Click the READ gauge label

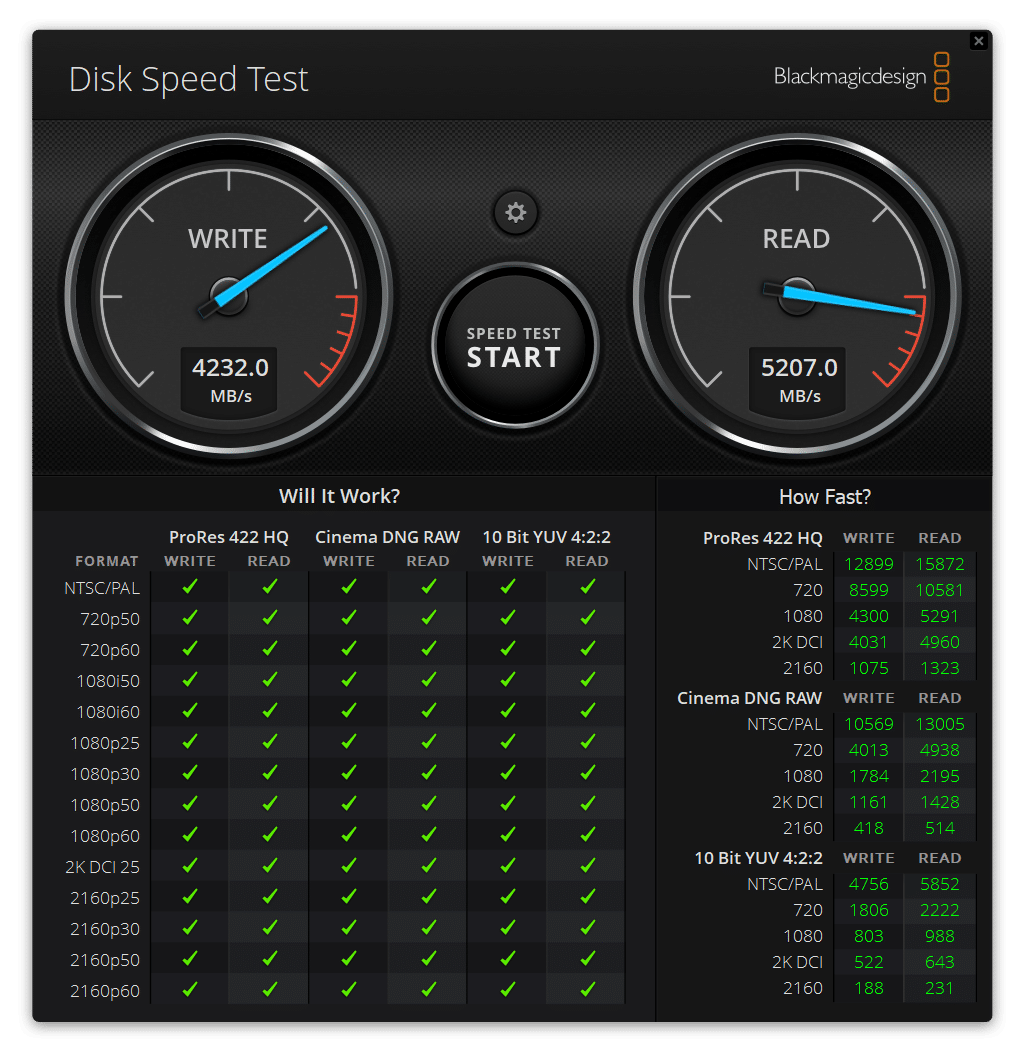[796, 239]
